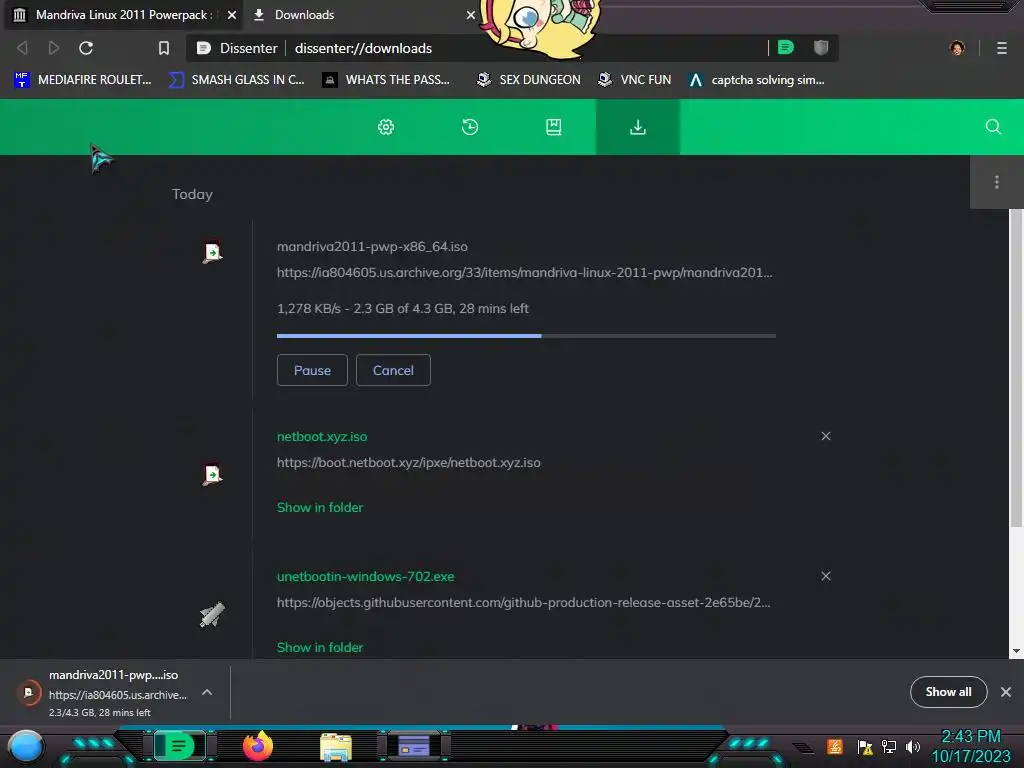
Task: Open the browser hamburger menu
Action: coord(1001,48)
